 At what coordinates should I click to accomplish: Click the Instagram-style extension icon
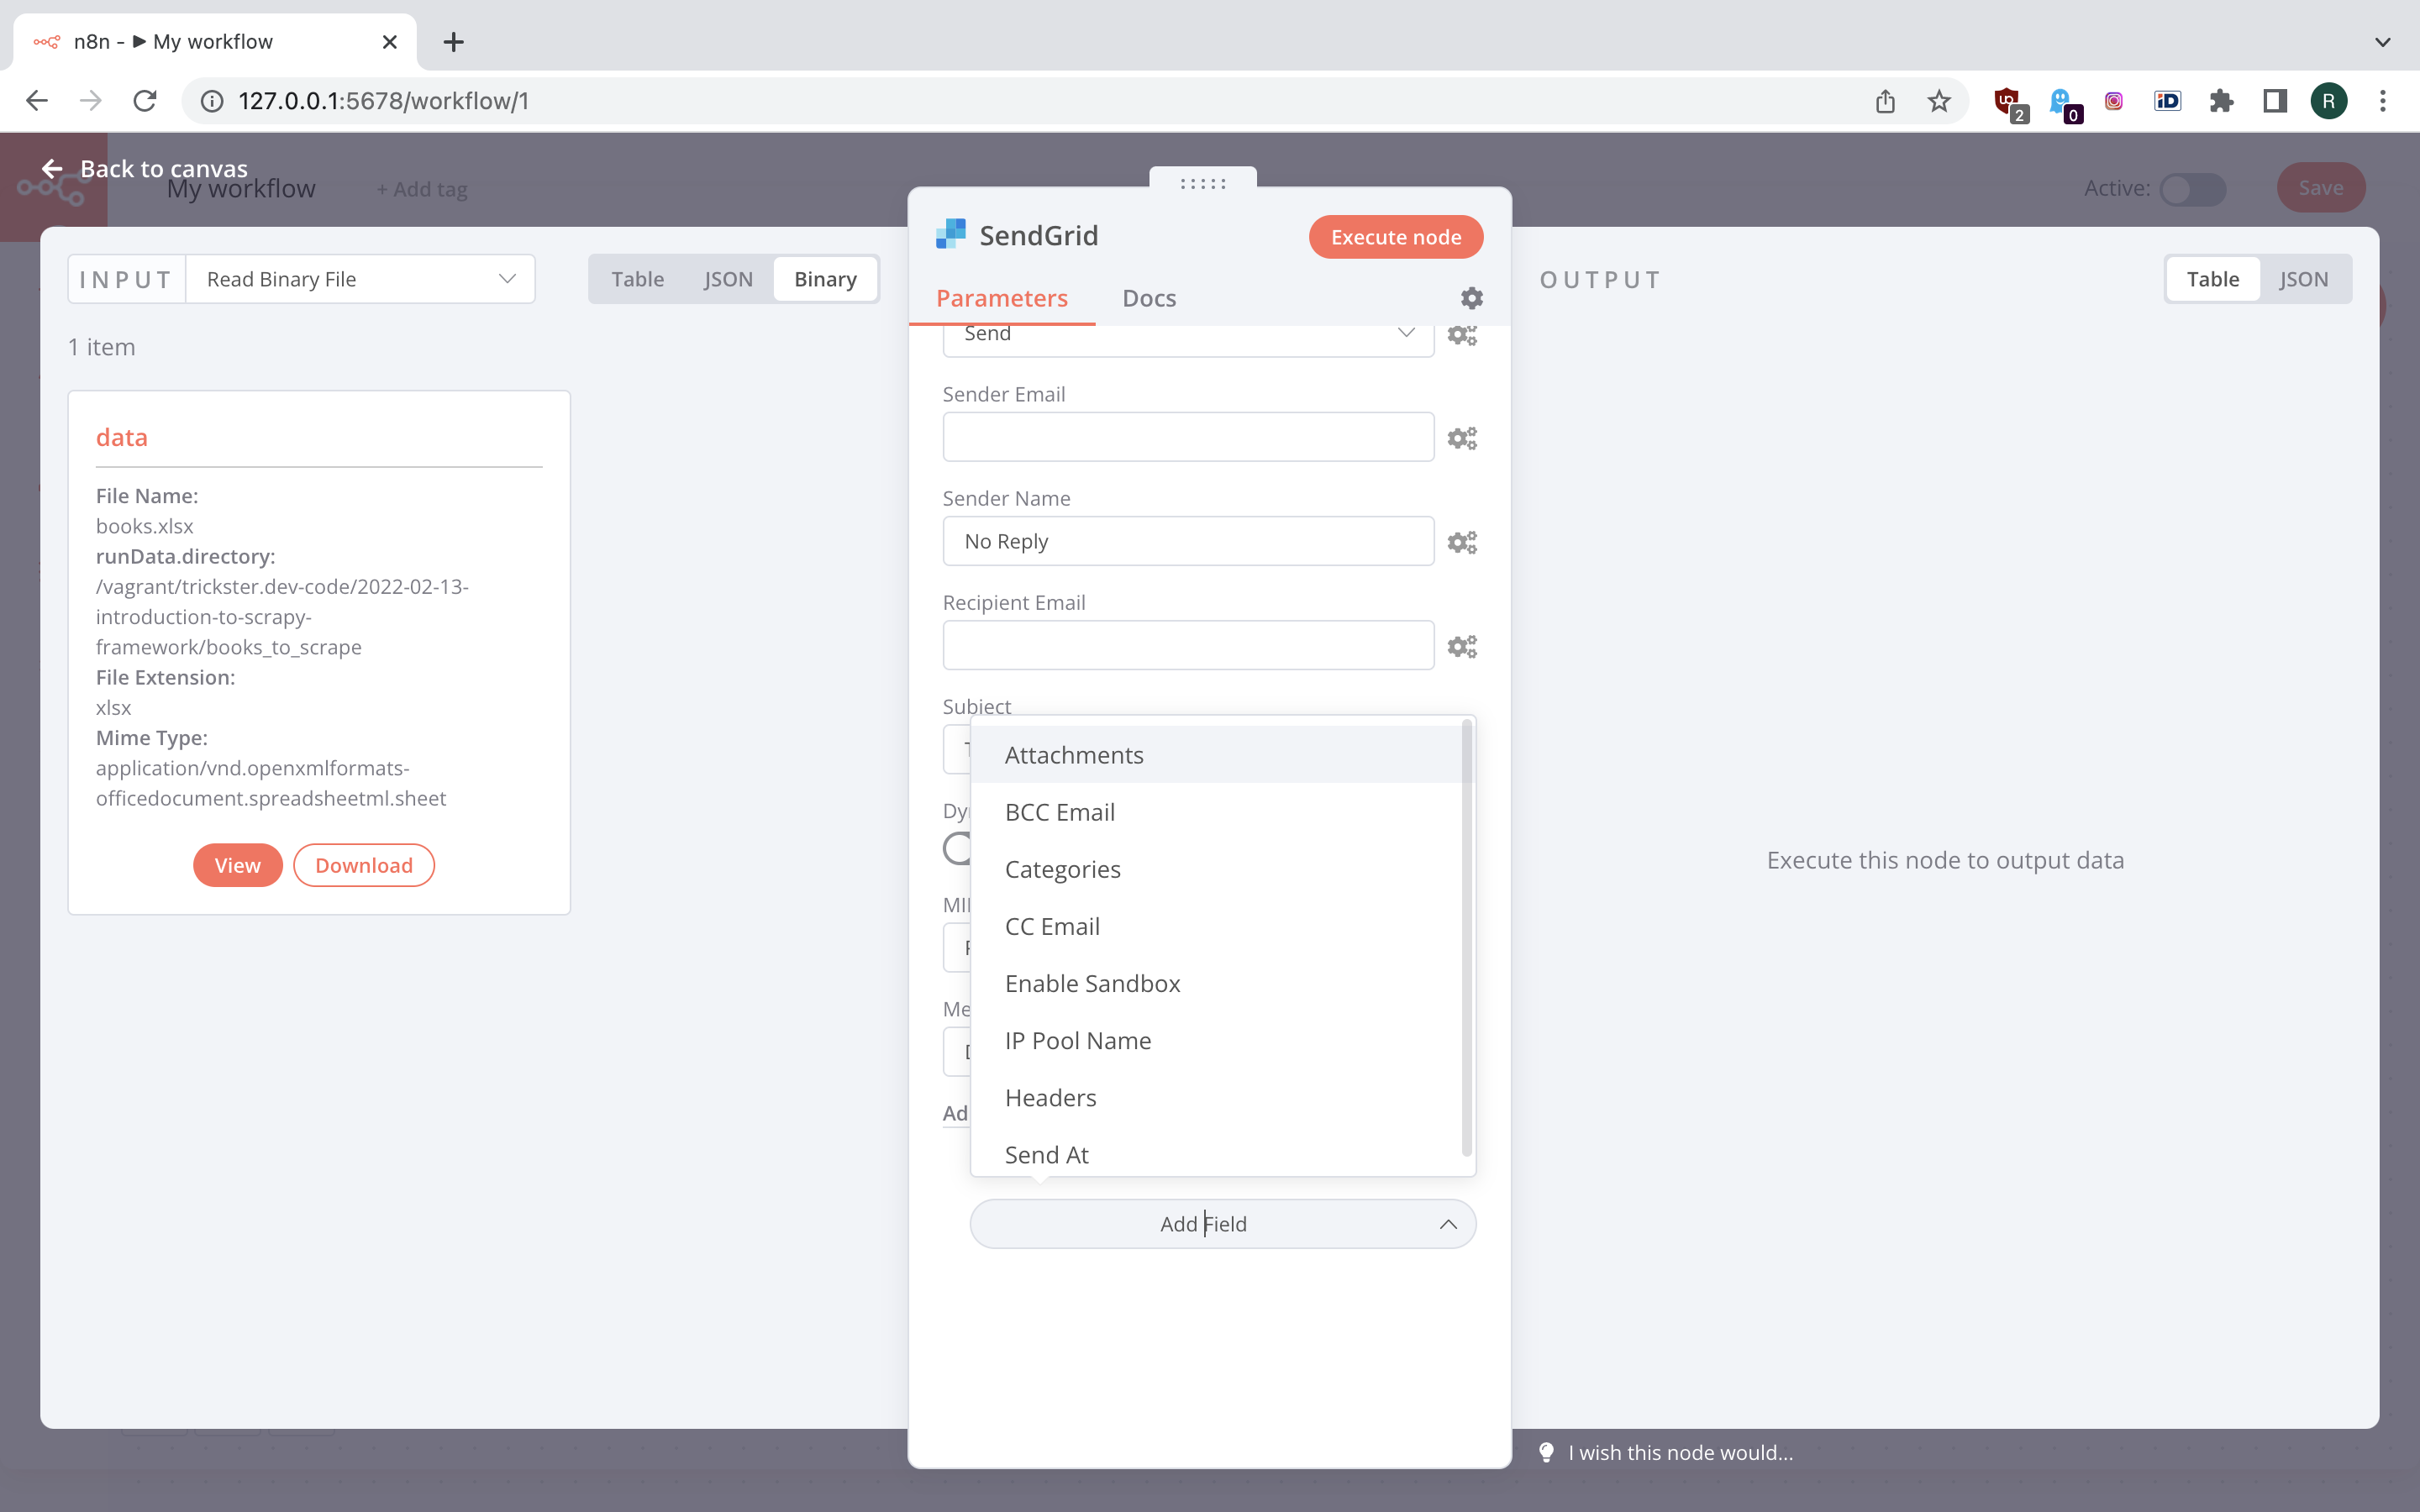tap(2114, 101)
